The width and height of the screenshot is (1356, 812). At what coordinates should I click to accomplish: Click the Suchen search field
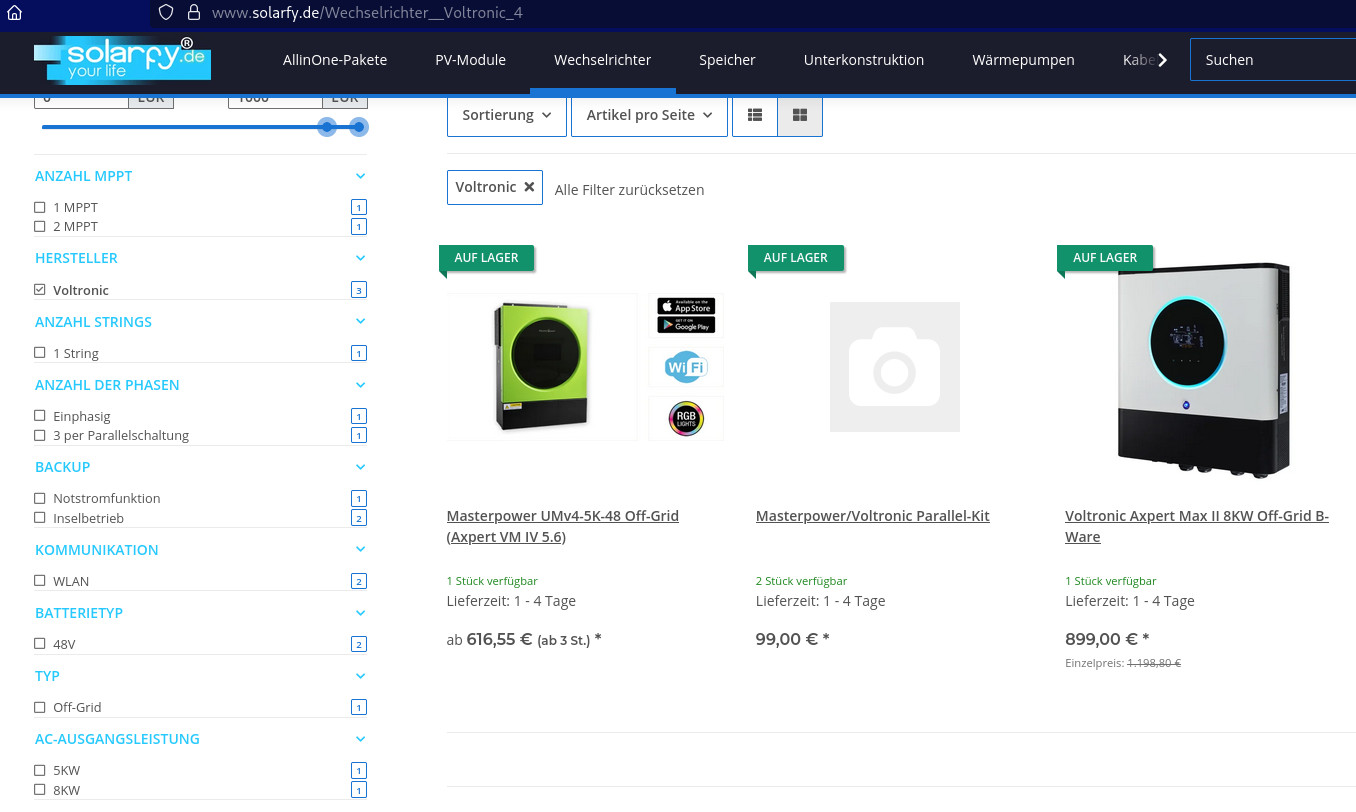(x=1272, y=60)
